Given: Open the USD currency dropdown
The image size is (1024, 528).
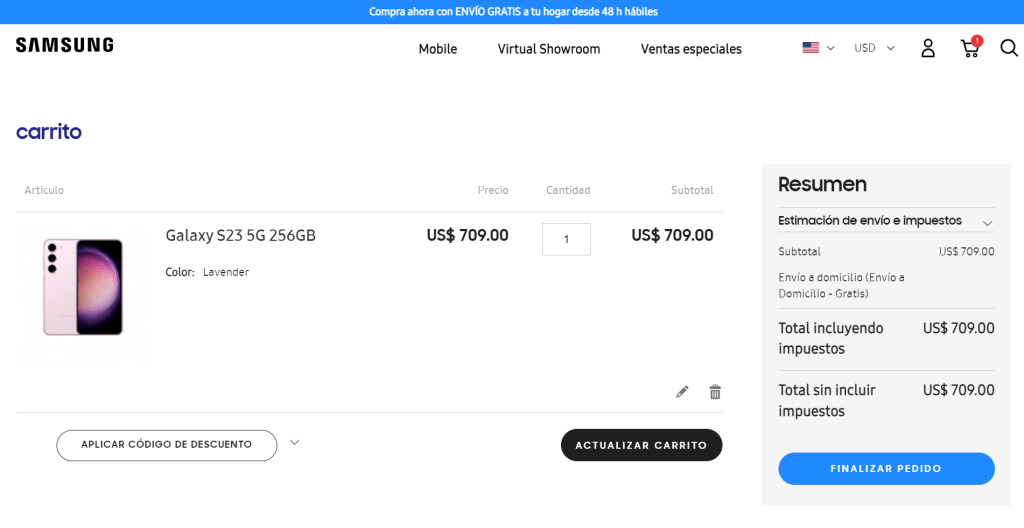Looking at the screenshot, I should click(874, 48).
